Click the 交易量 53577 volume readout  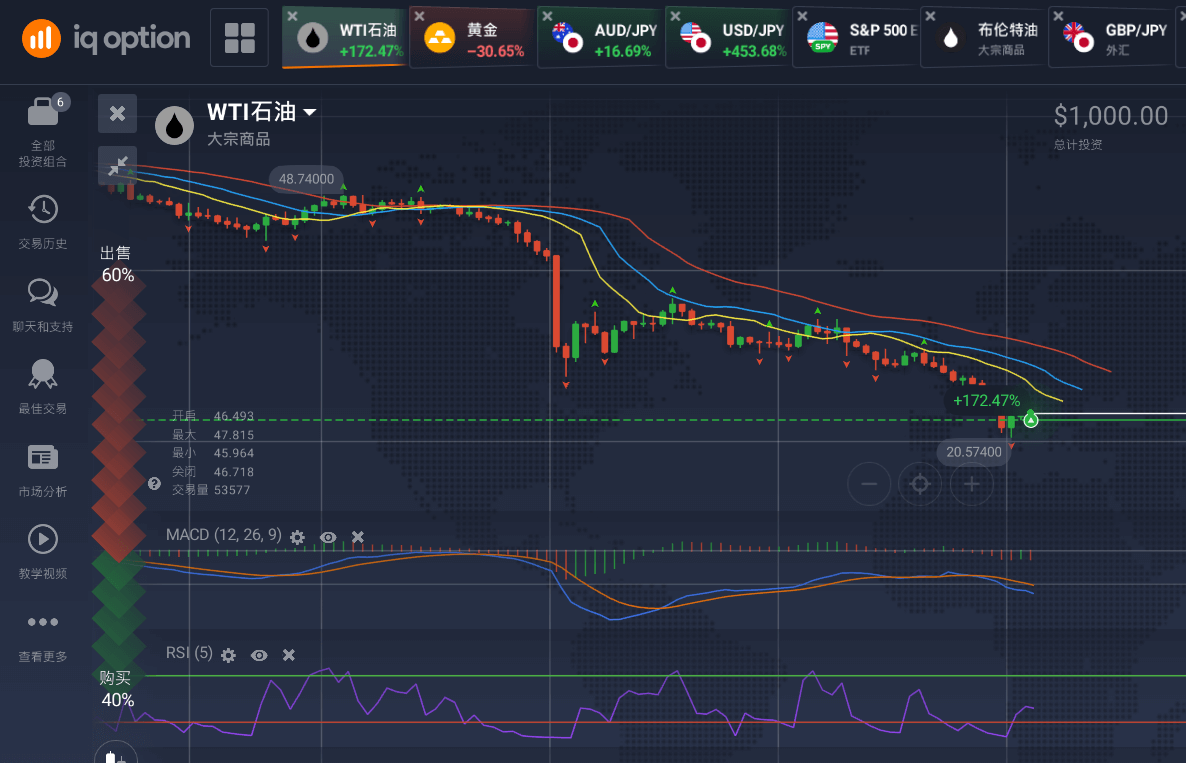point(211,490)
